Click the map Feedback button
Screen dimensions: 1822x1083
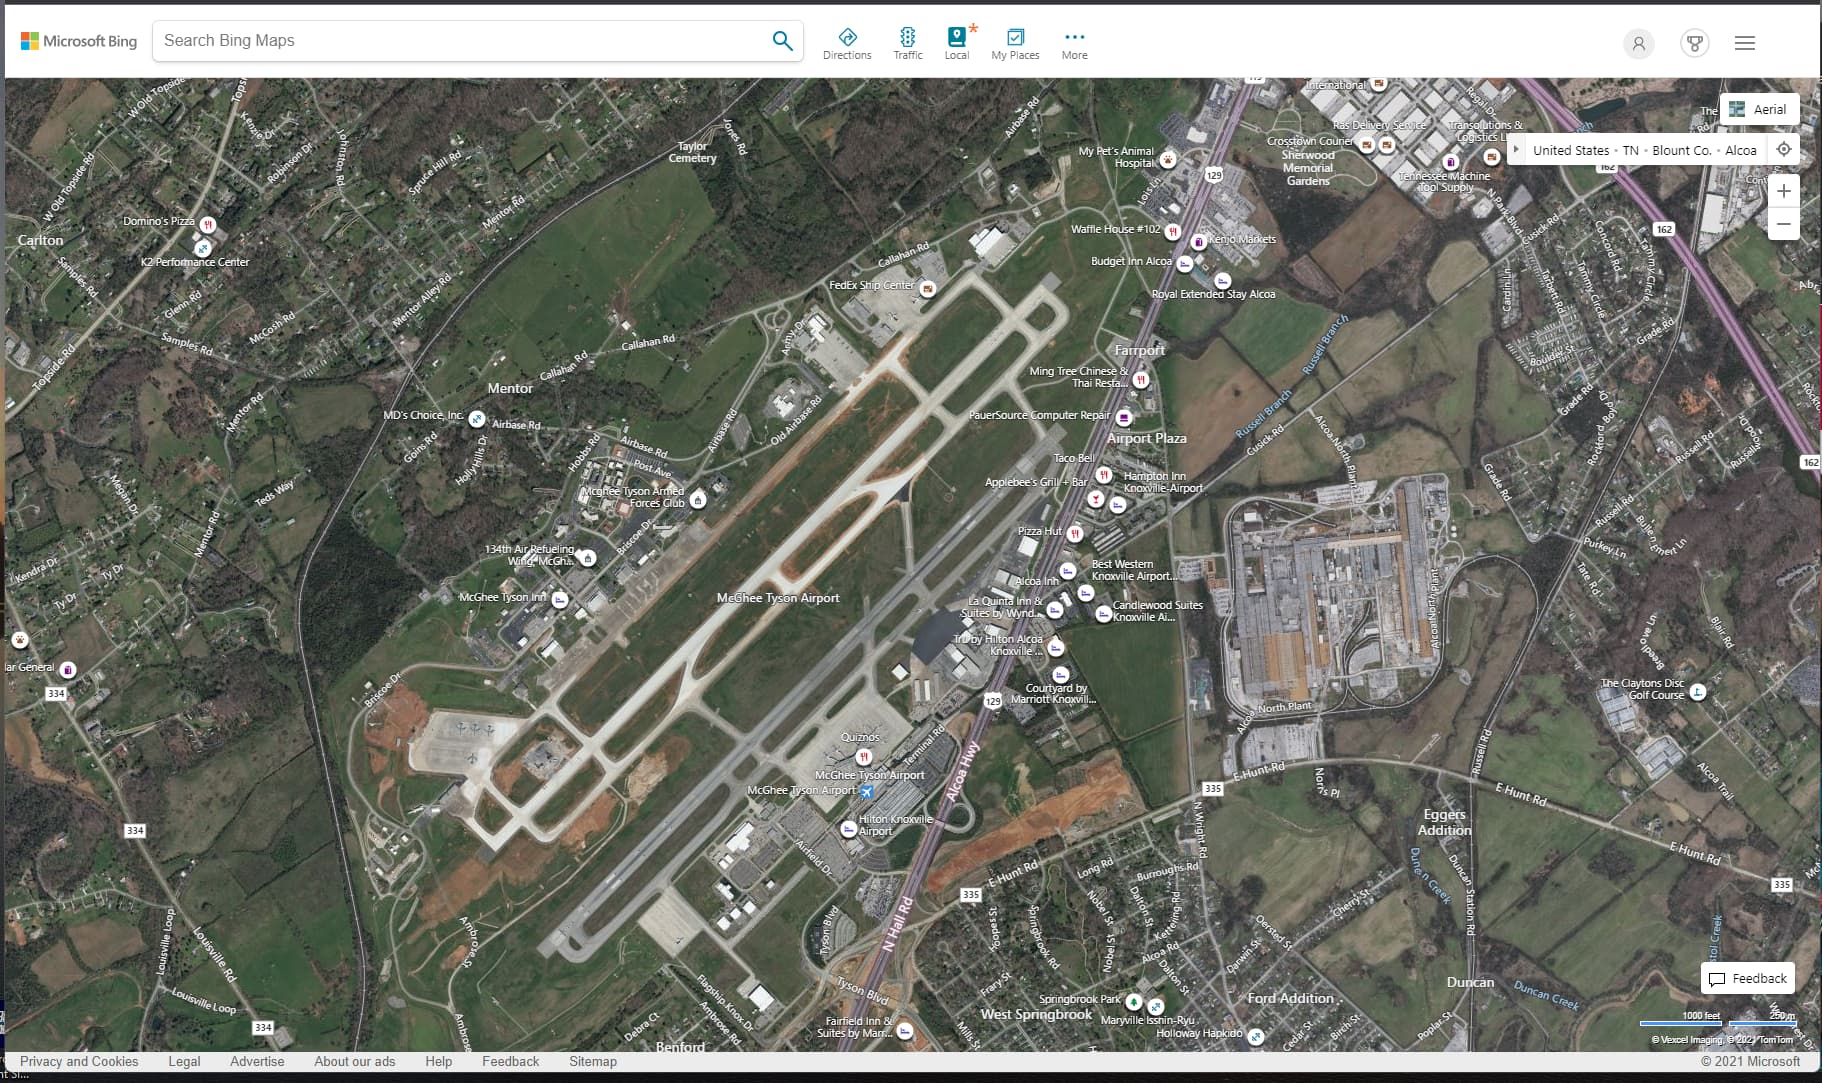pyautogui.click(x=1748, y=978)
